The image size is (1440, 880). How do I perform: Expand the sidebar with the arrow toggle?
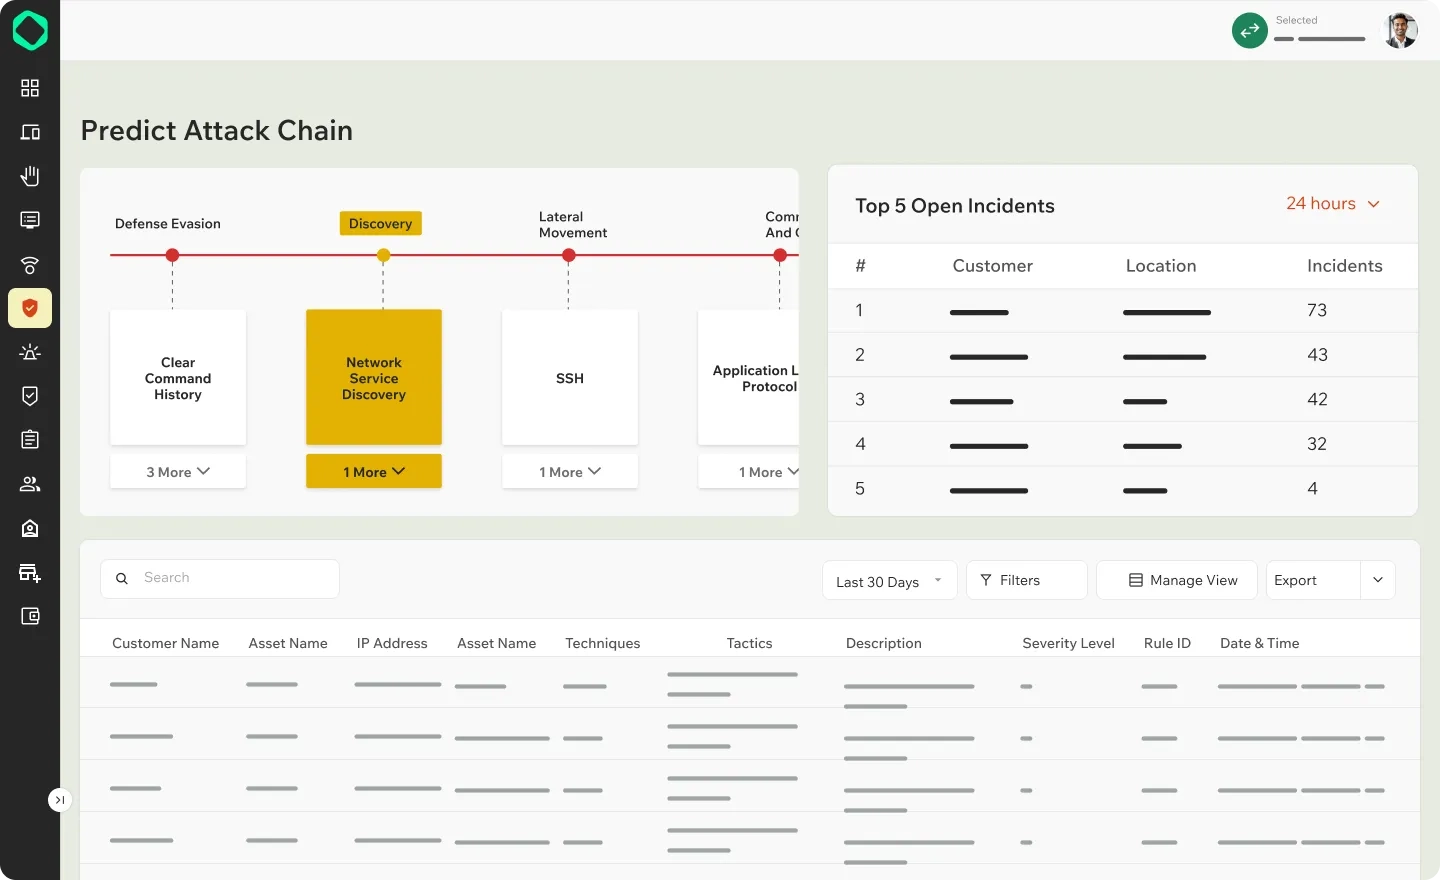coord(60,800)
